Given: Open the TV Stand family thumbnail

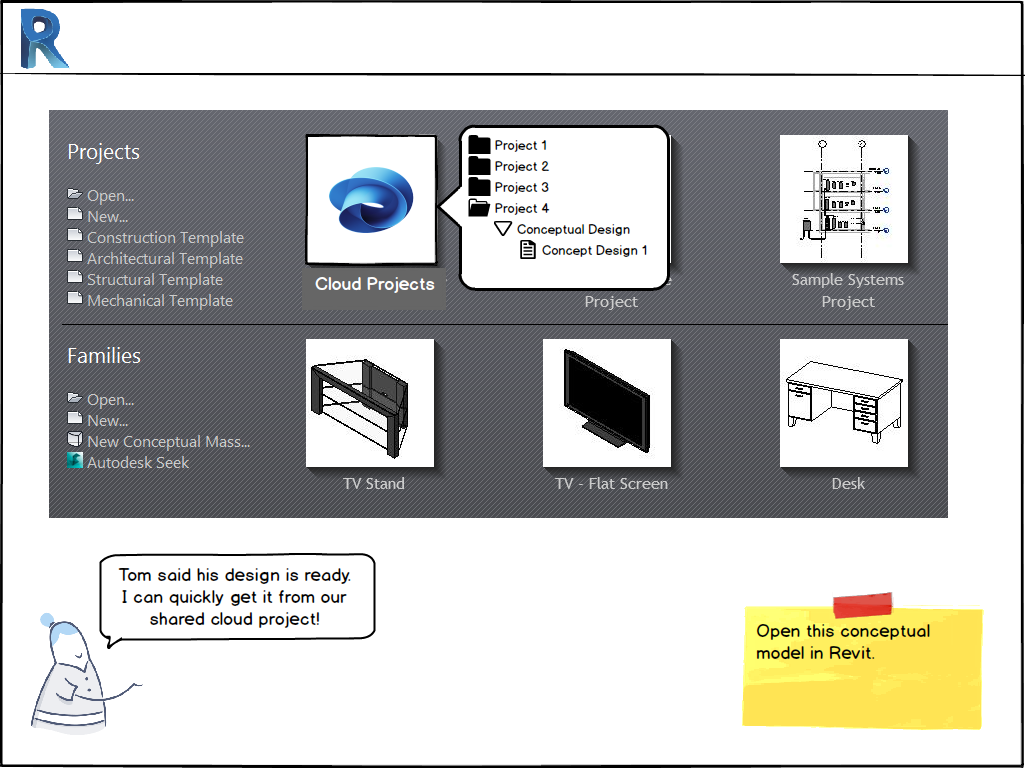Looking at the screenshot, I should (371, 402).
